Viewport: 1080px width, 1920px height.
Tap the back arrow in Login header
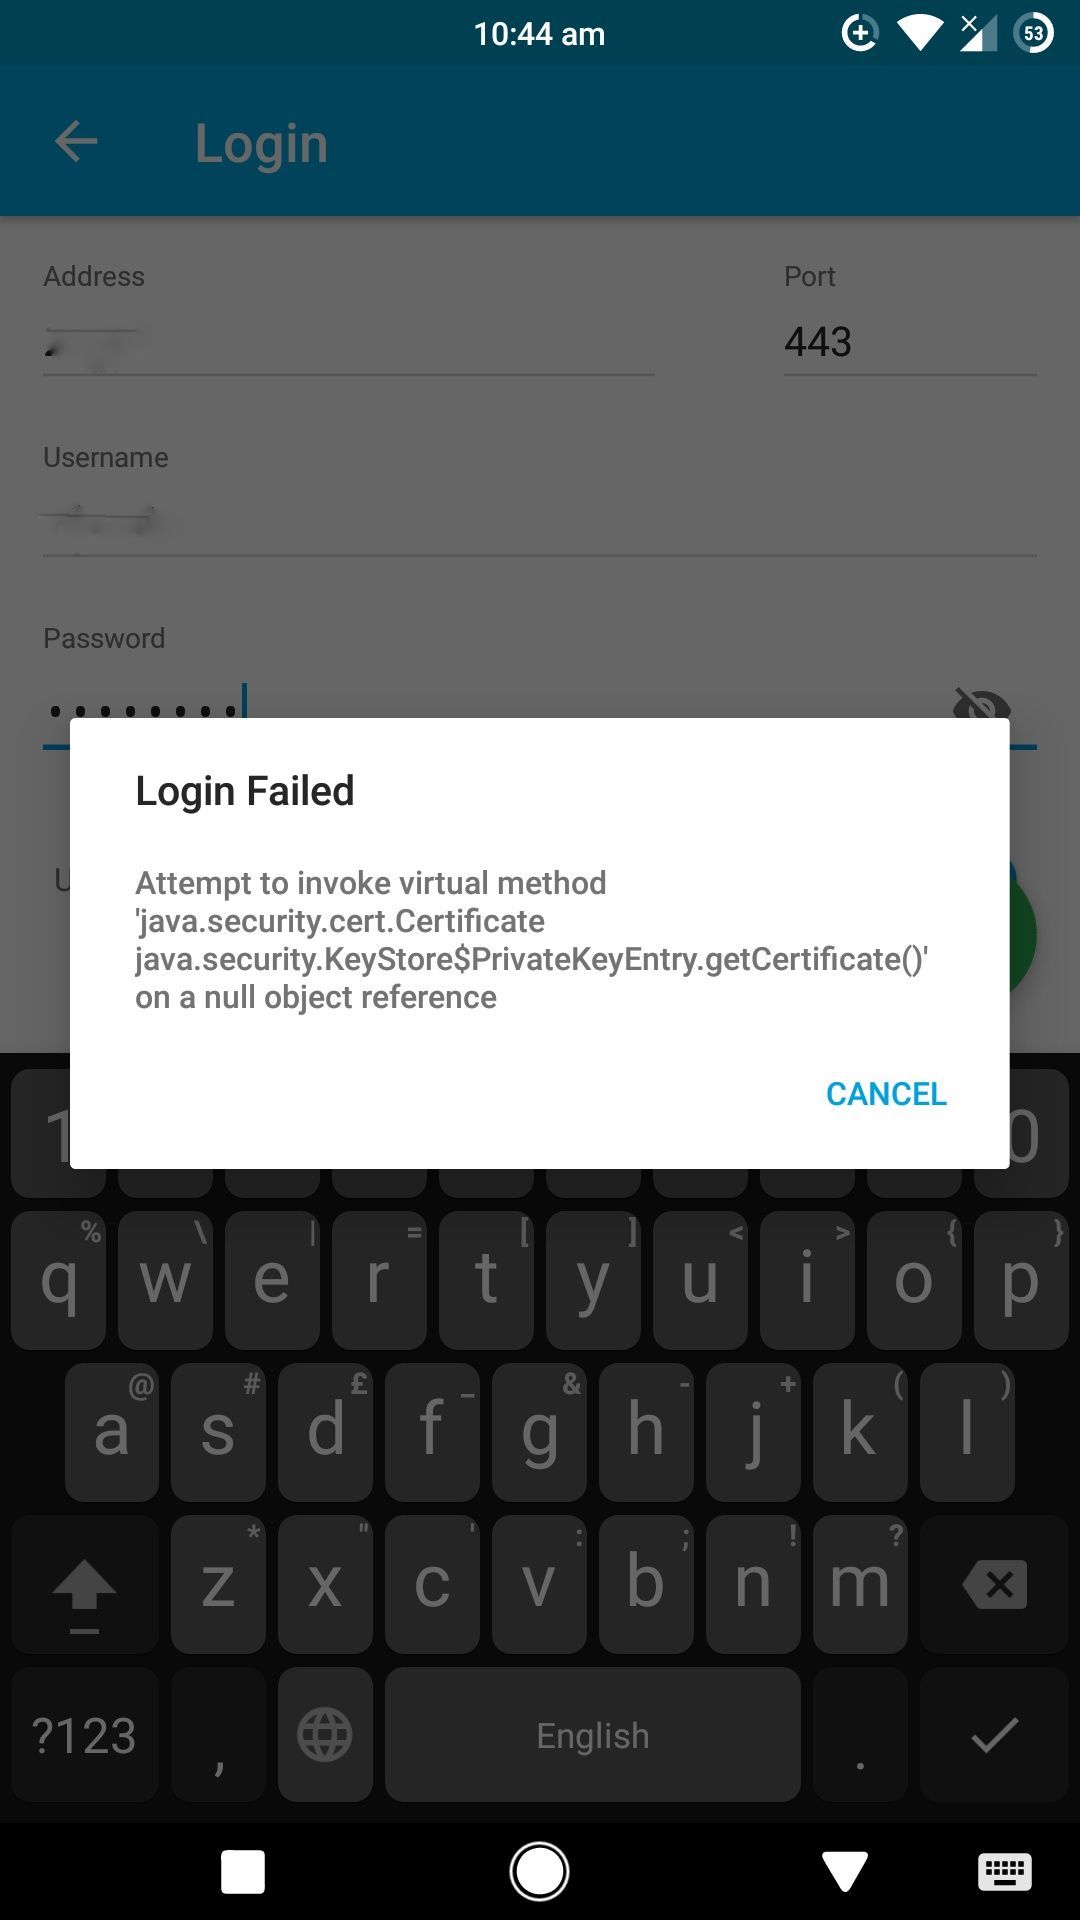click(x=76, y=141)
